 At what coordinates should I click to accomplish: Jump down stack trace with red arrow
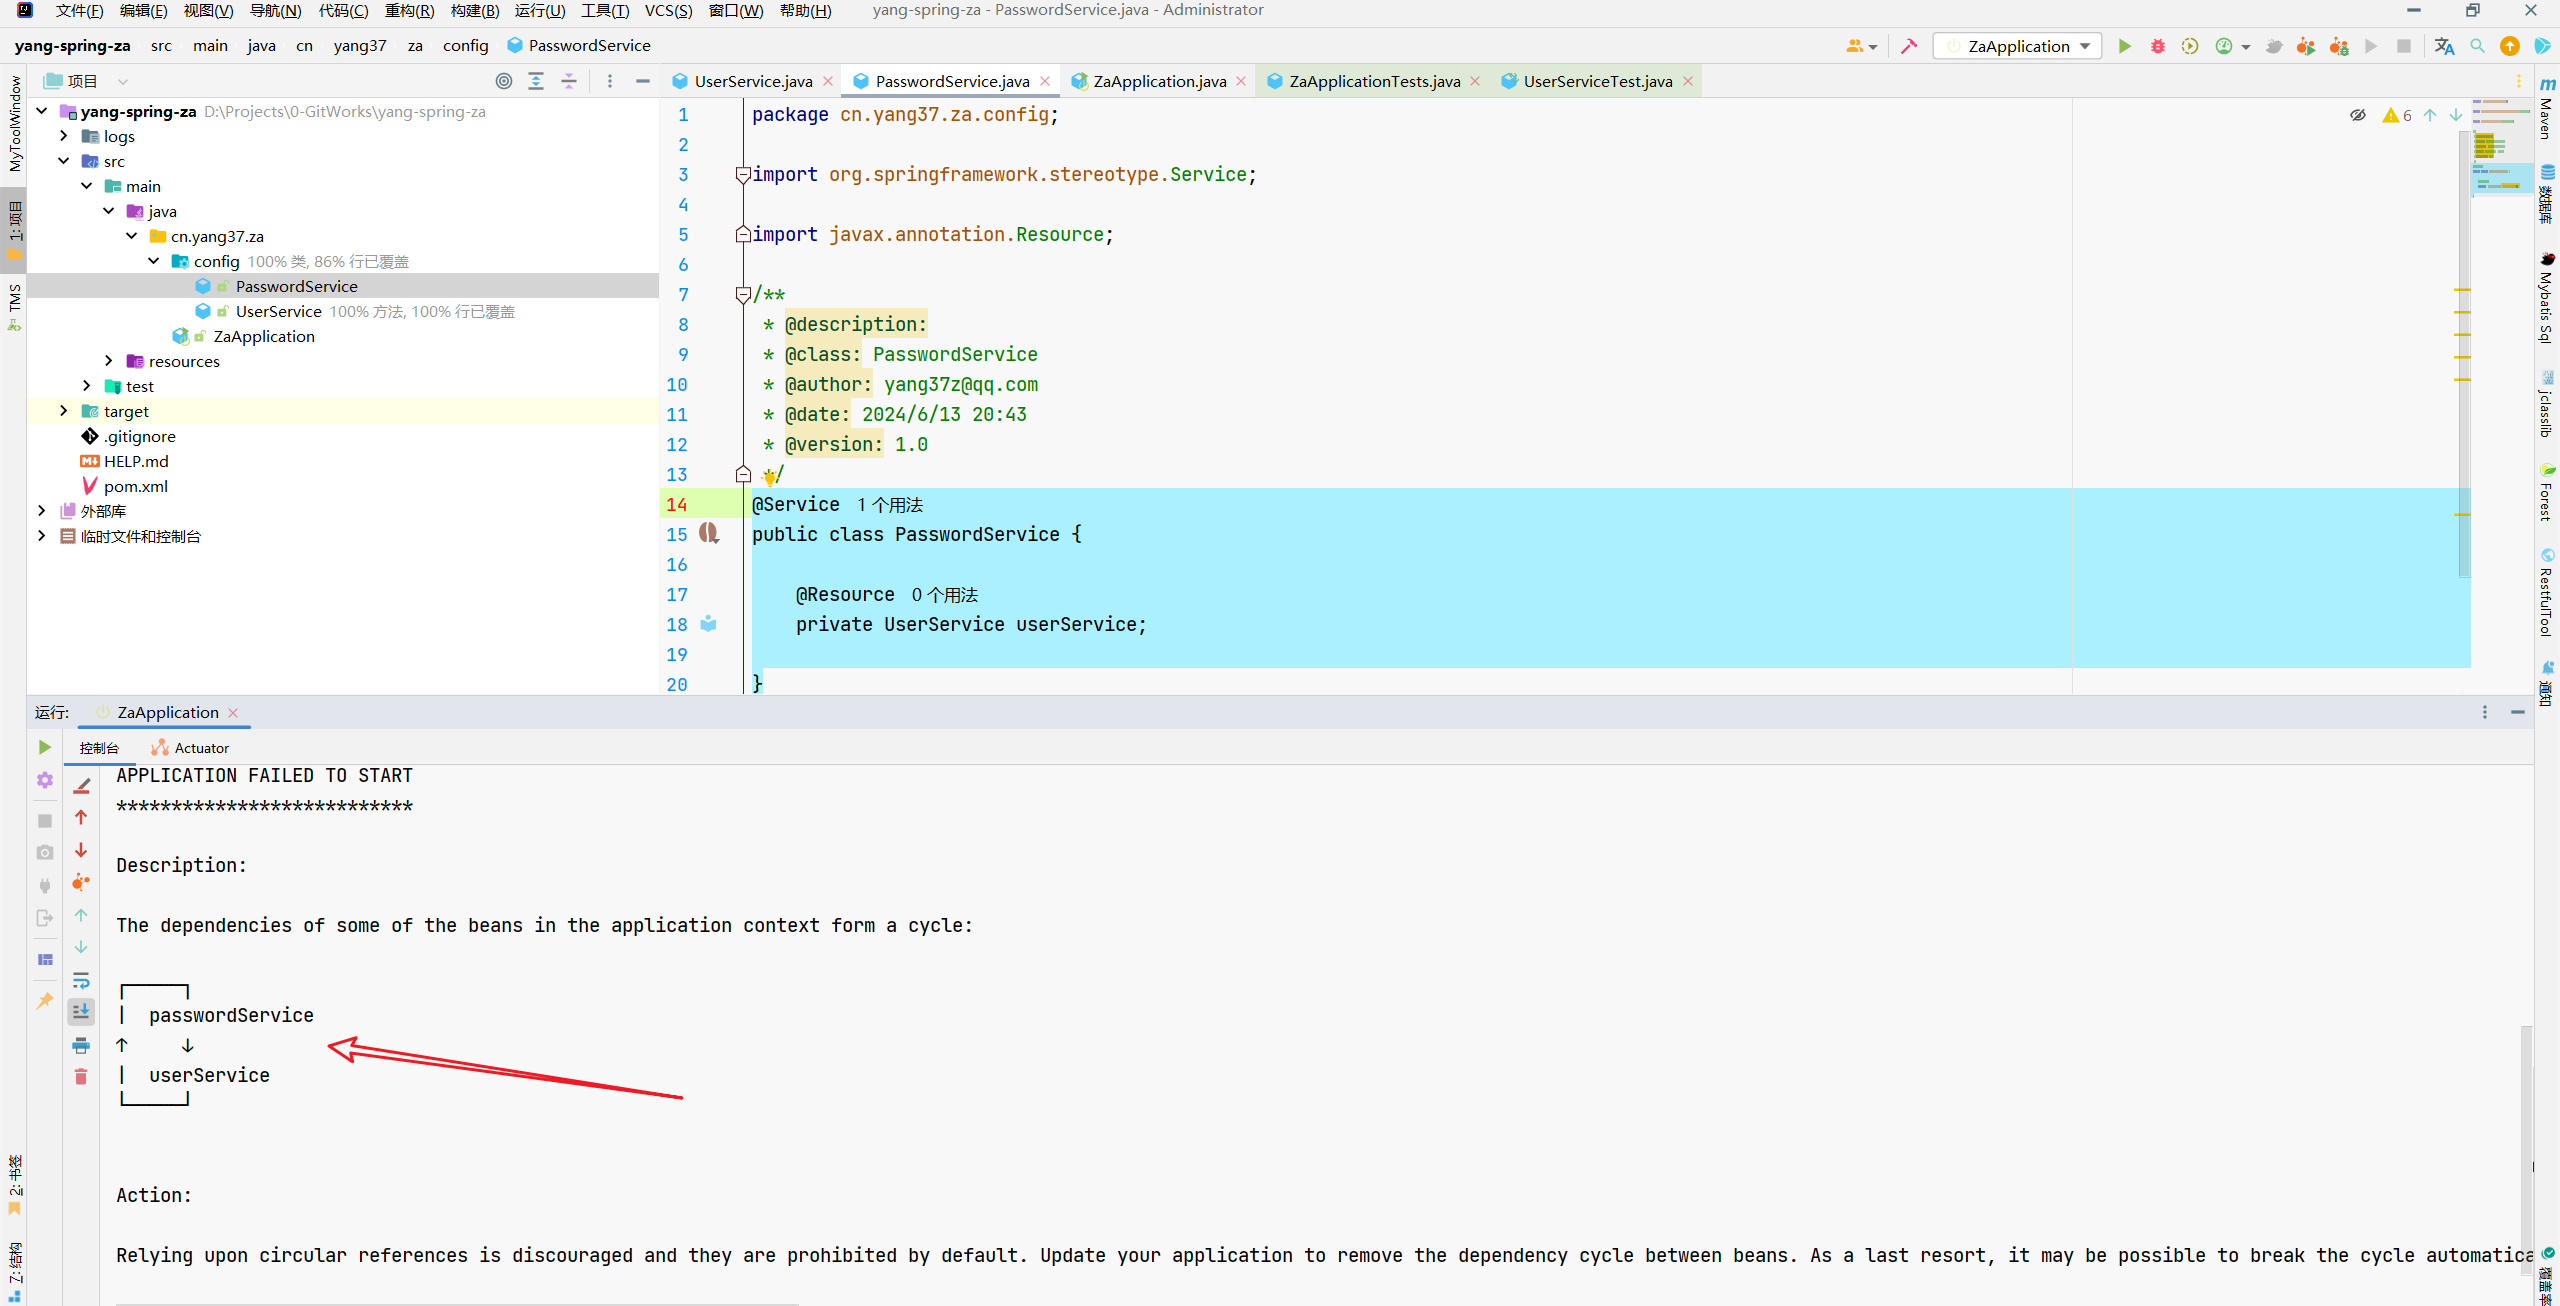[x=82, y=850]
